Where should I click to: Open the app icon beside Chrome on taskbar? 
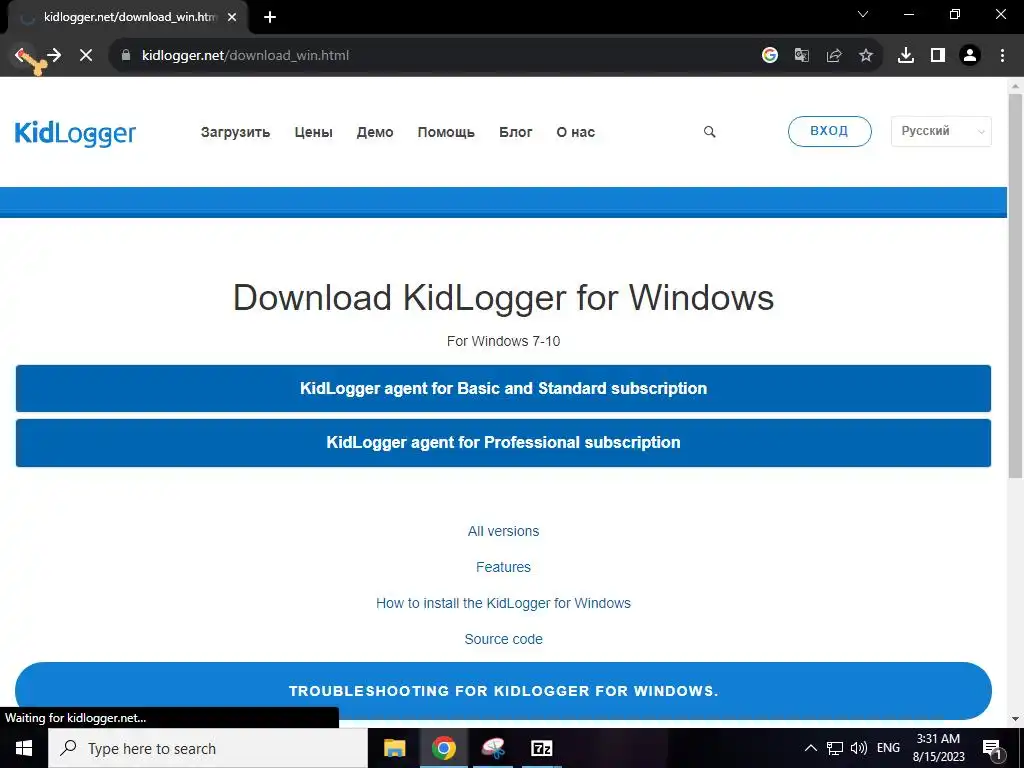(x=493, y=748)
